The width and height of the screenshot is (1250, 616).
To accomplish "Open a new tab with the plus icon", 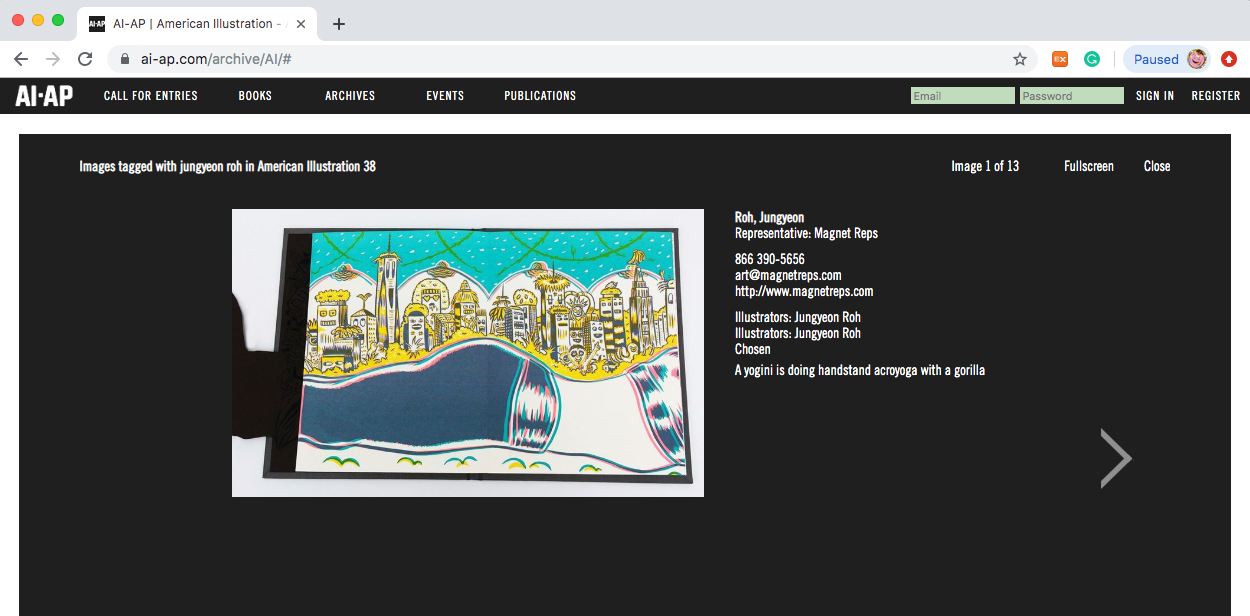I will click(339, 24).
